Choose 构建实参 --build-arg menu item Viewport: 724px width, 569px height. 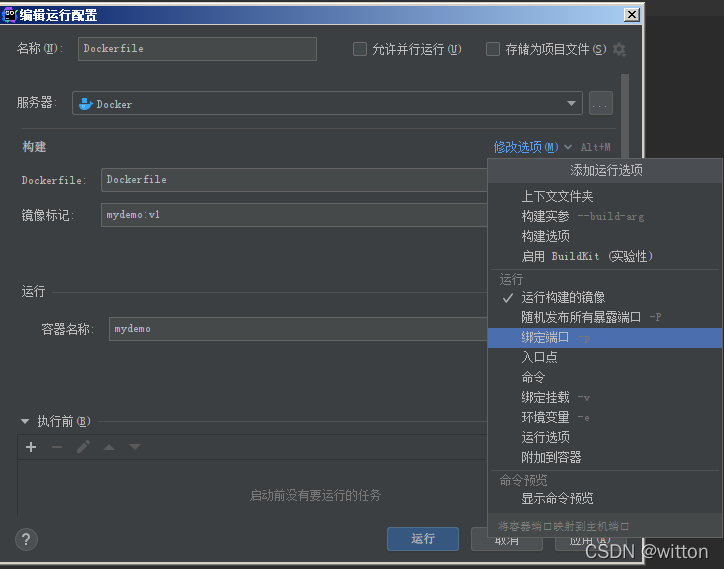pyautogui.click(x=605, y=217)
